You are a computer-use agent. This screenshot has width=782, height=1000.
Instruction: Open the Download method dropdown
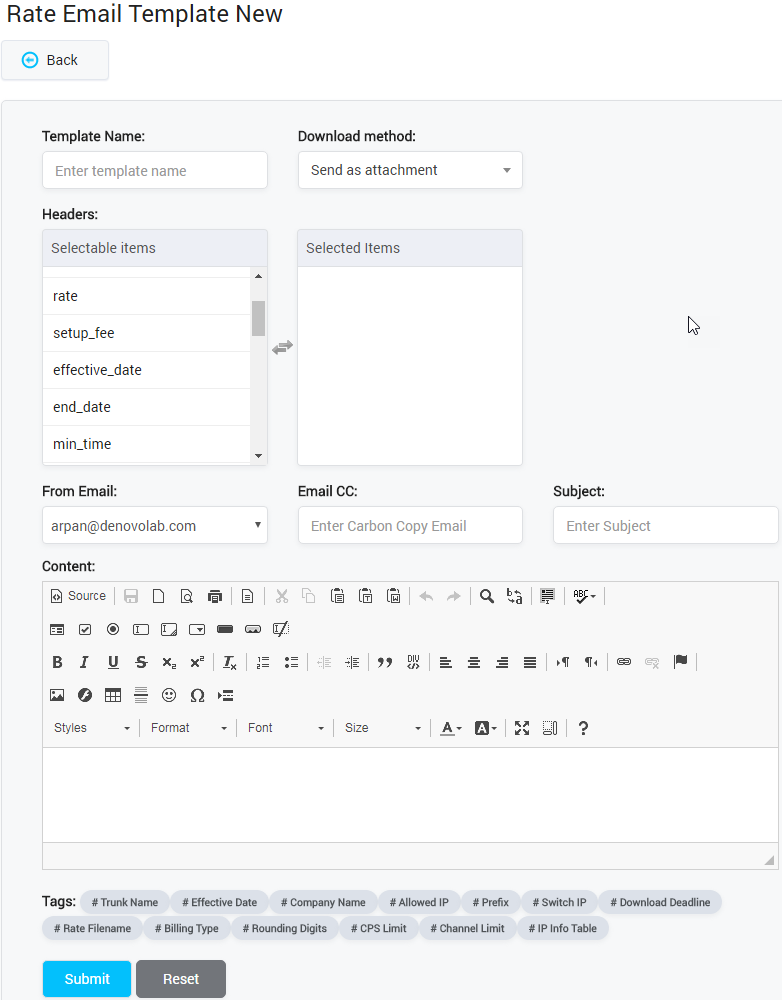tap(410, 170)
